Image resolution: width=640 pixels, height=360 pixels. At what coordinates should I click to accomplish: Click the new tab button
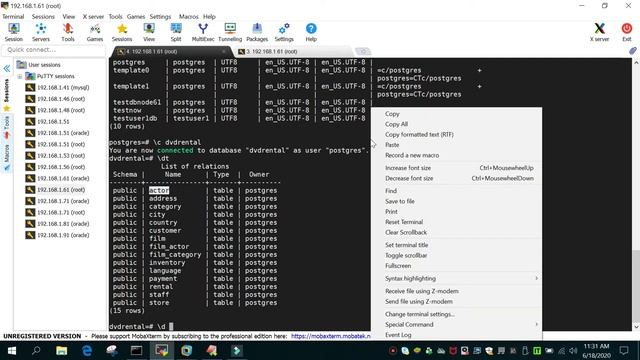pyautogui.click(x=362, y=51)
